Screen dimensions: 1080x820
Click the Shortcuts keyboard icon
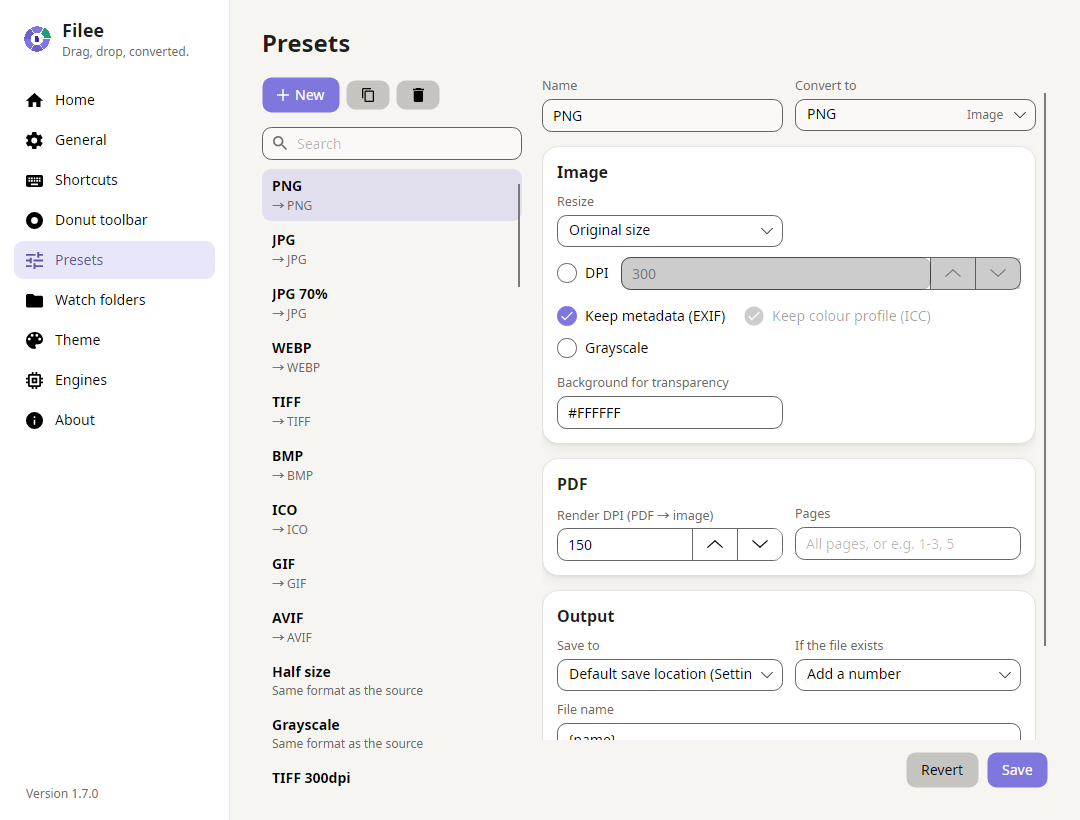point(34,180)
